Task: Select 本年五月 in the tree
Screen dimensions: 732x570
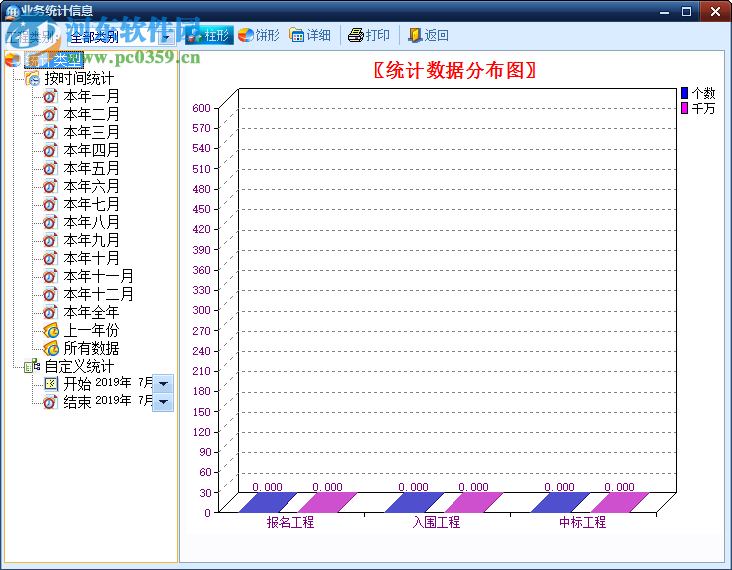Action: 91,168
